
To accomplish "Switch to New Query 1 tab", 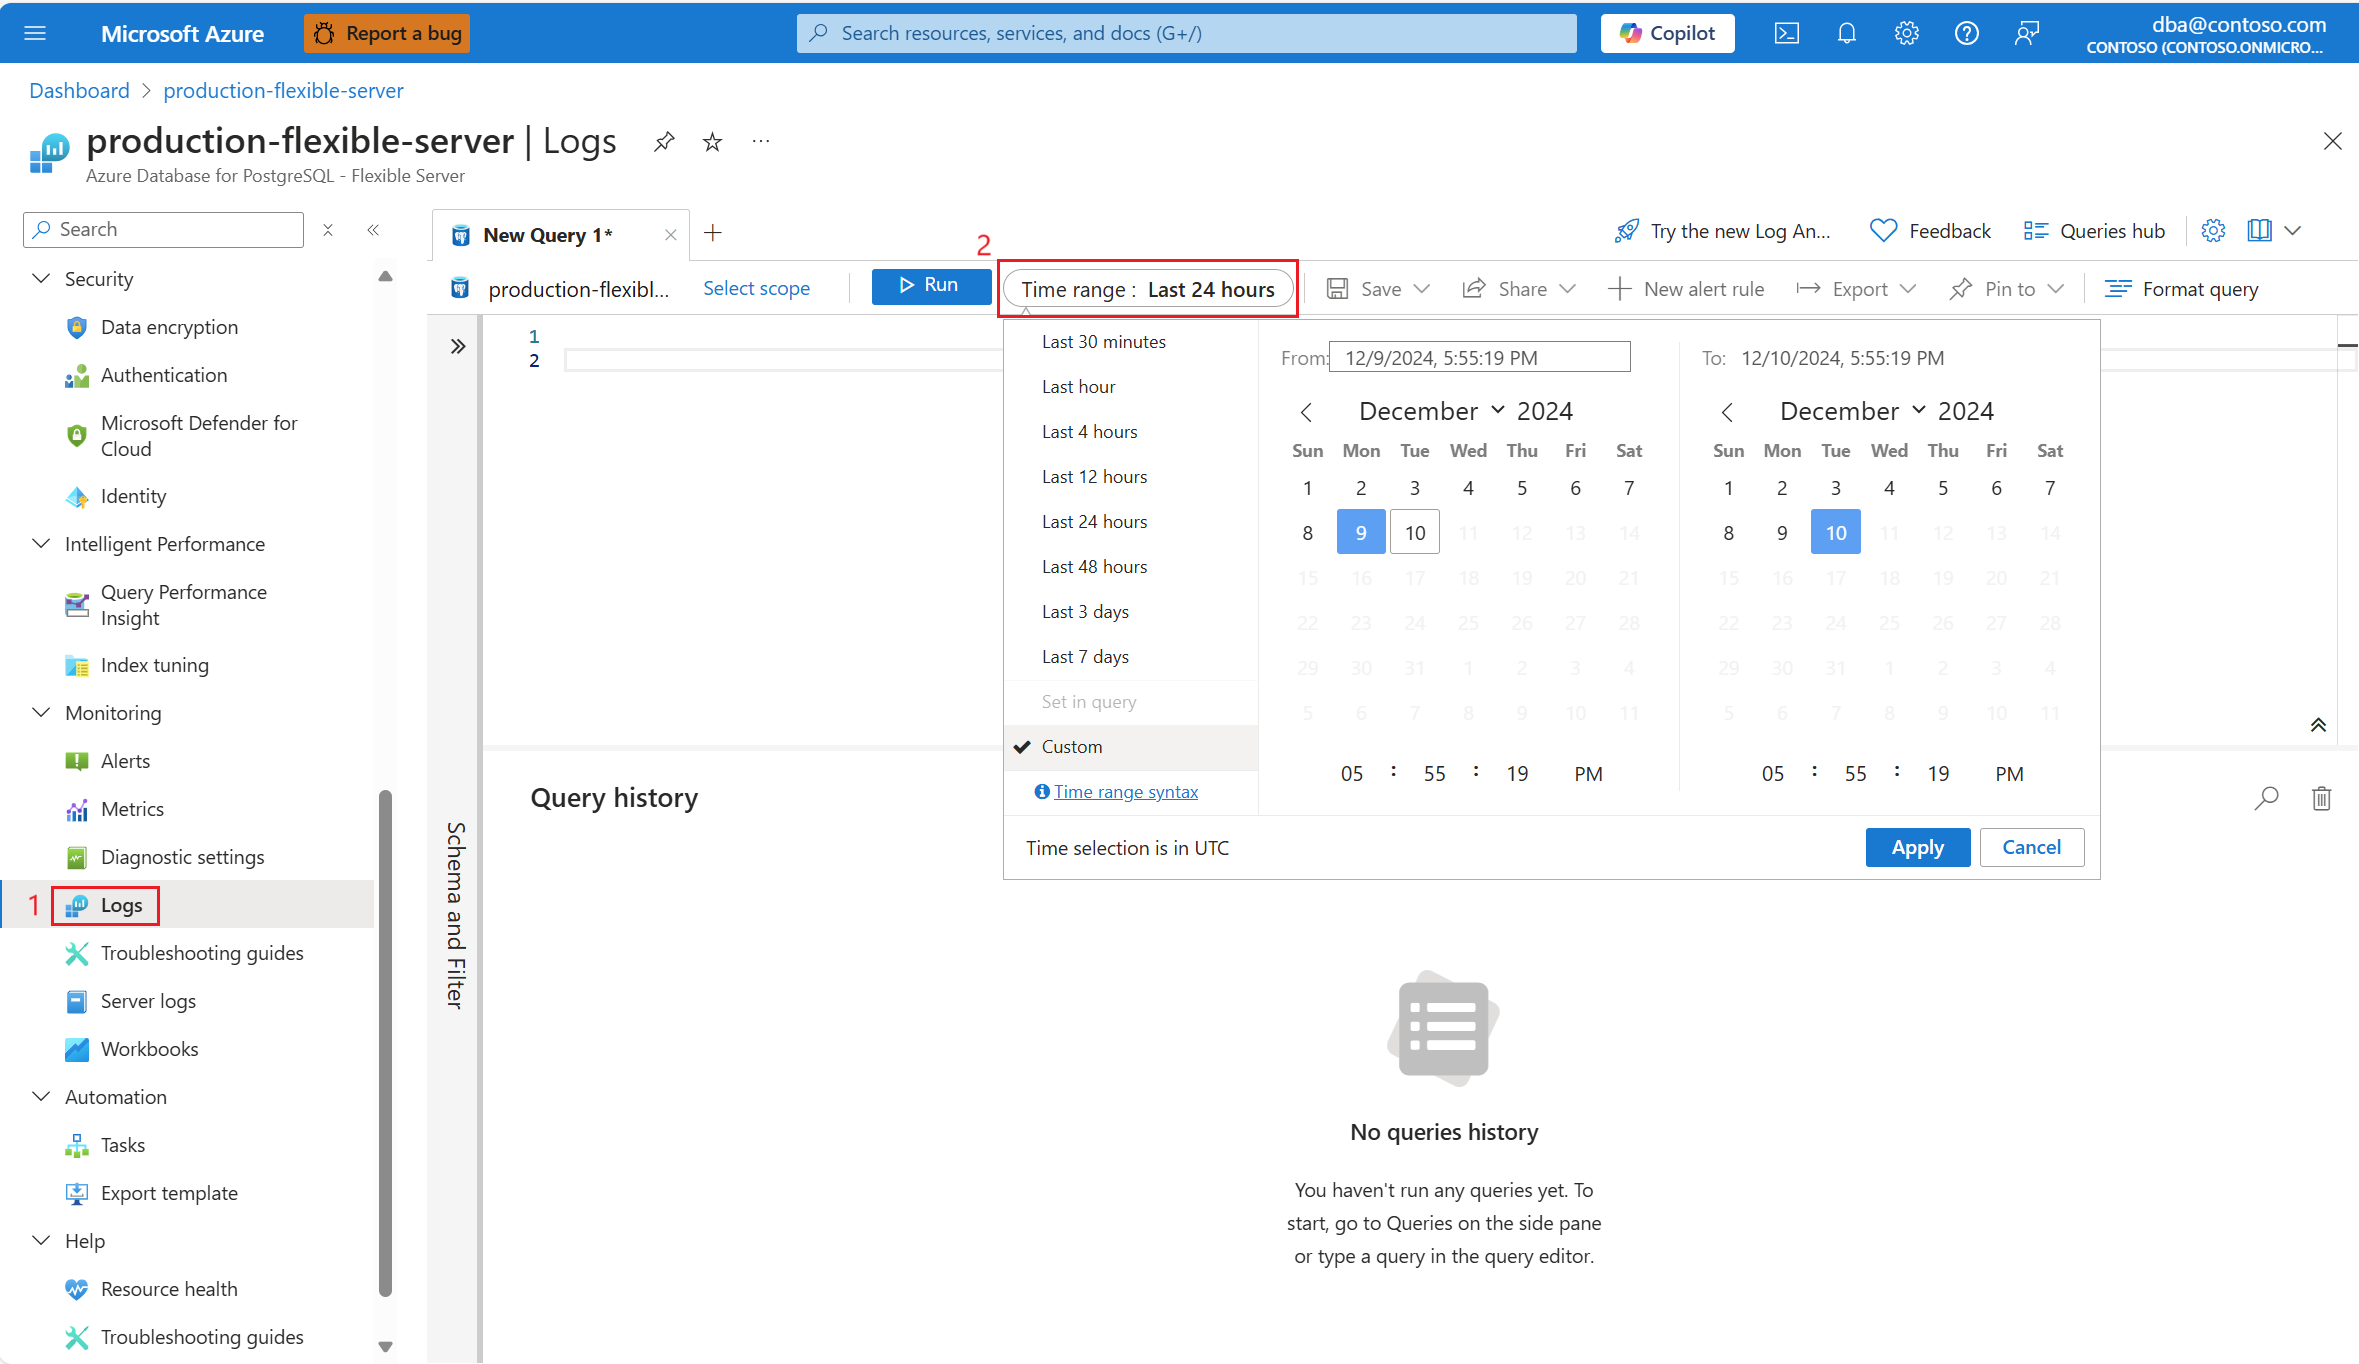I will [x=547, y=235].
